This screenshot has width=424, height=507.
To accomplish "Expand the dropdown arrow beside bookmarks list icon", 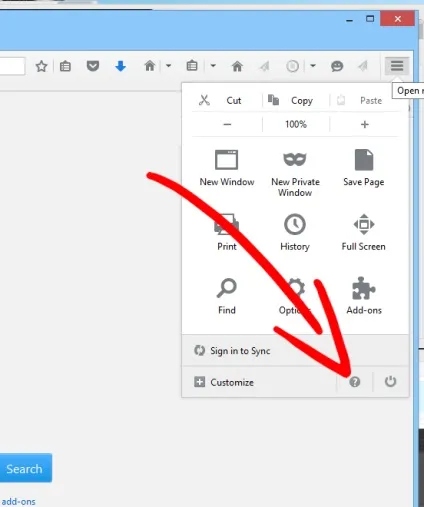I will 213,66.
